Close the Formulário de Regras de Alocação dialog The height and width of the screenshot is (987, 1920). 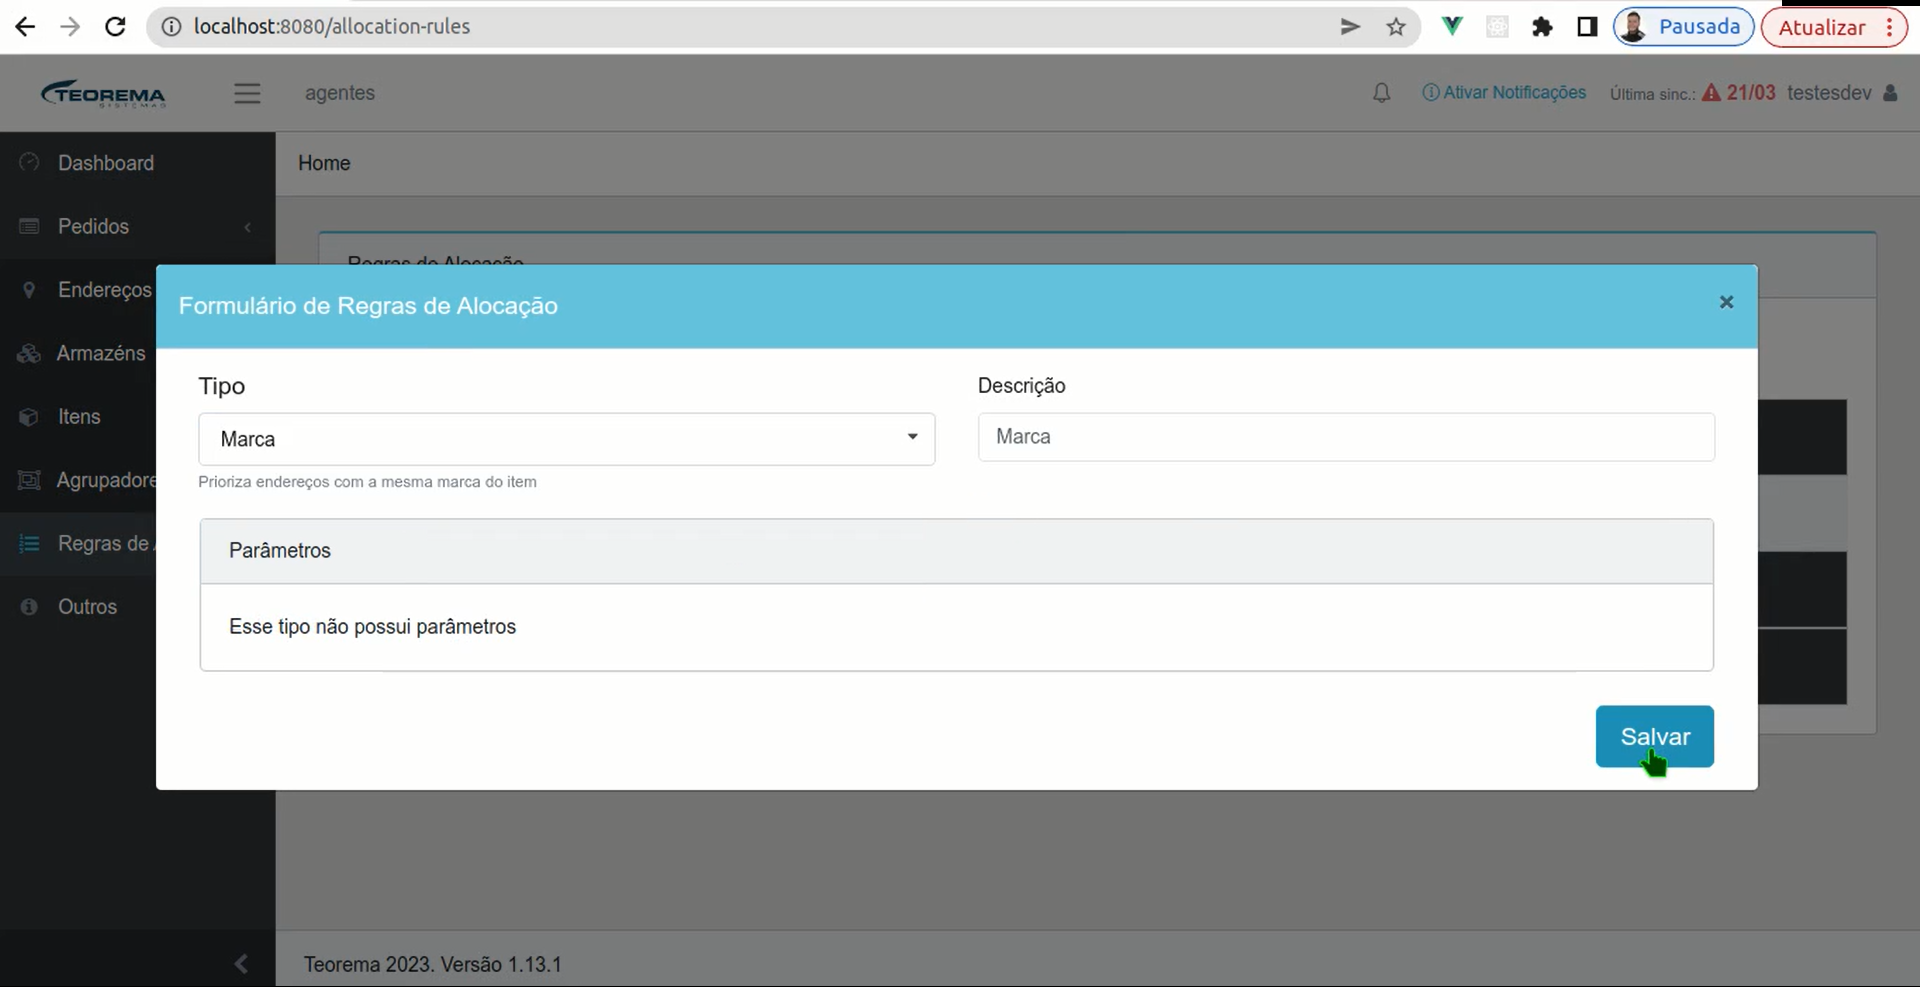click(1726, 302)
